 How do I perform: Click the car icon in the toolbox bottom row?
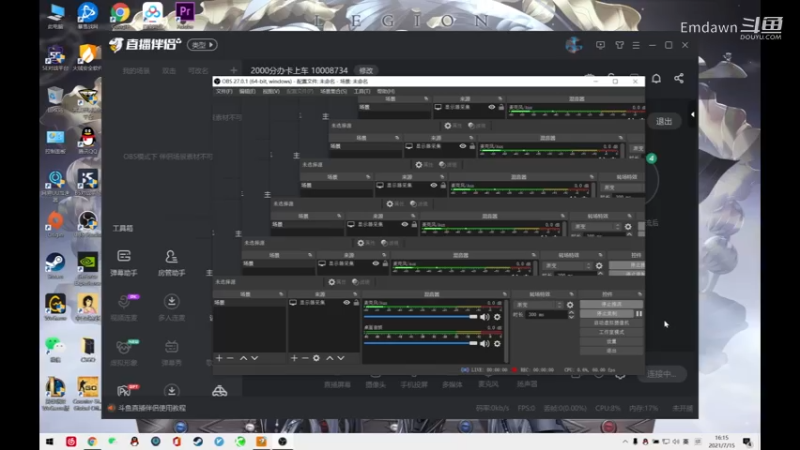219,391
